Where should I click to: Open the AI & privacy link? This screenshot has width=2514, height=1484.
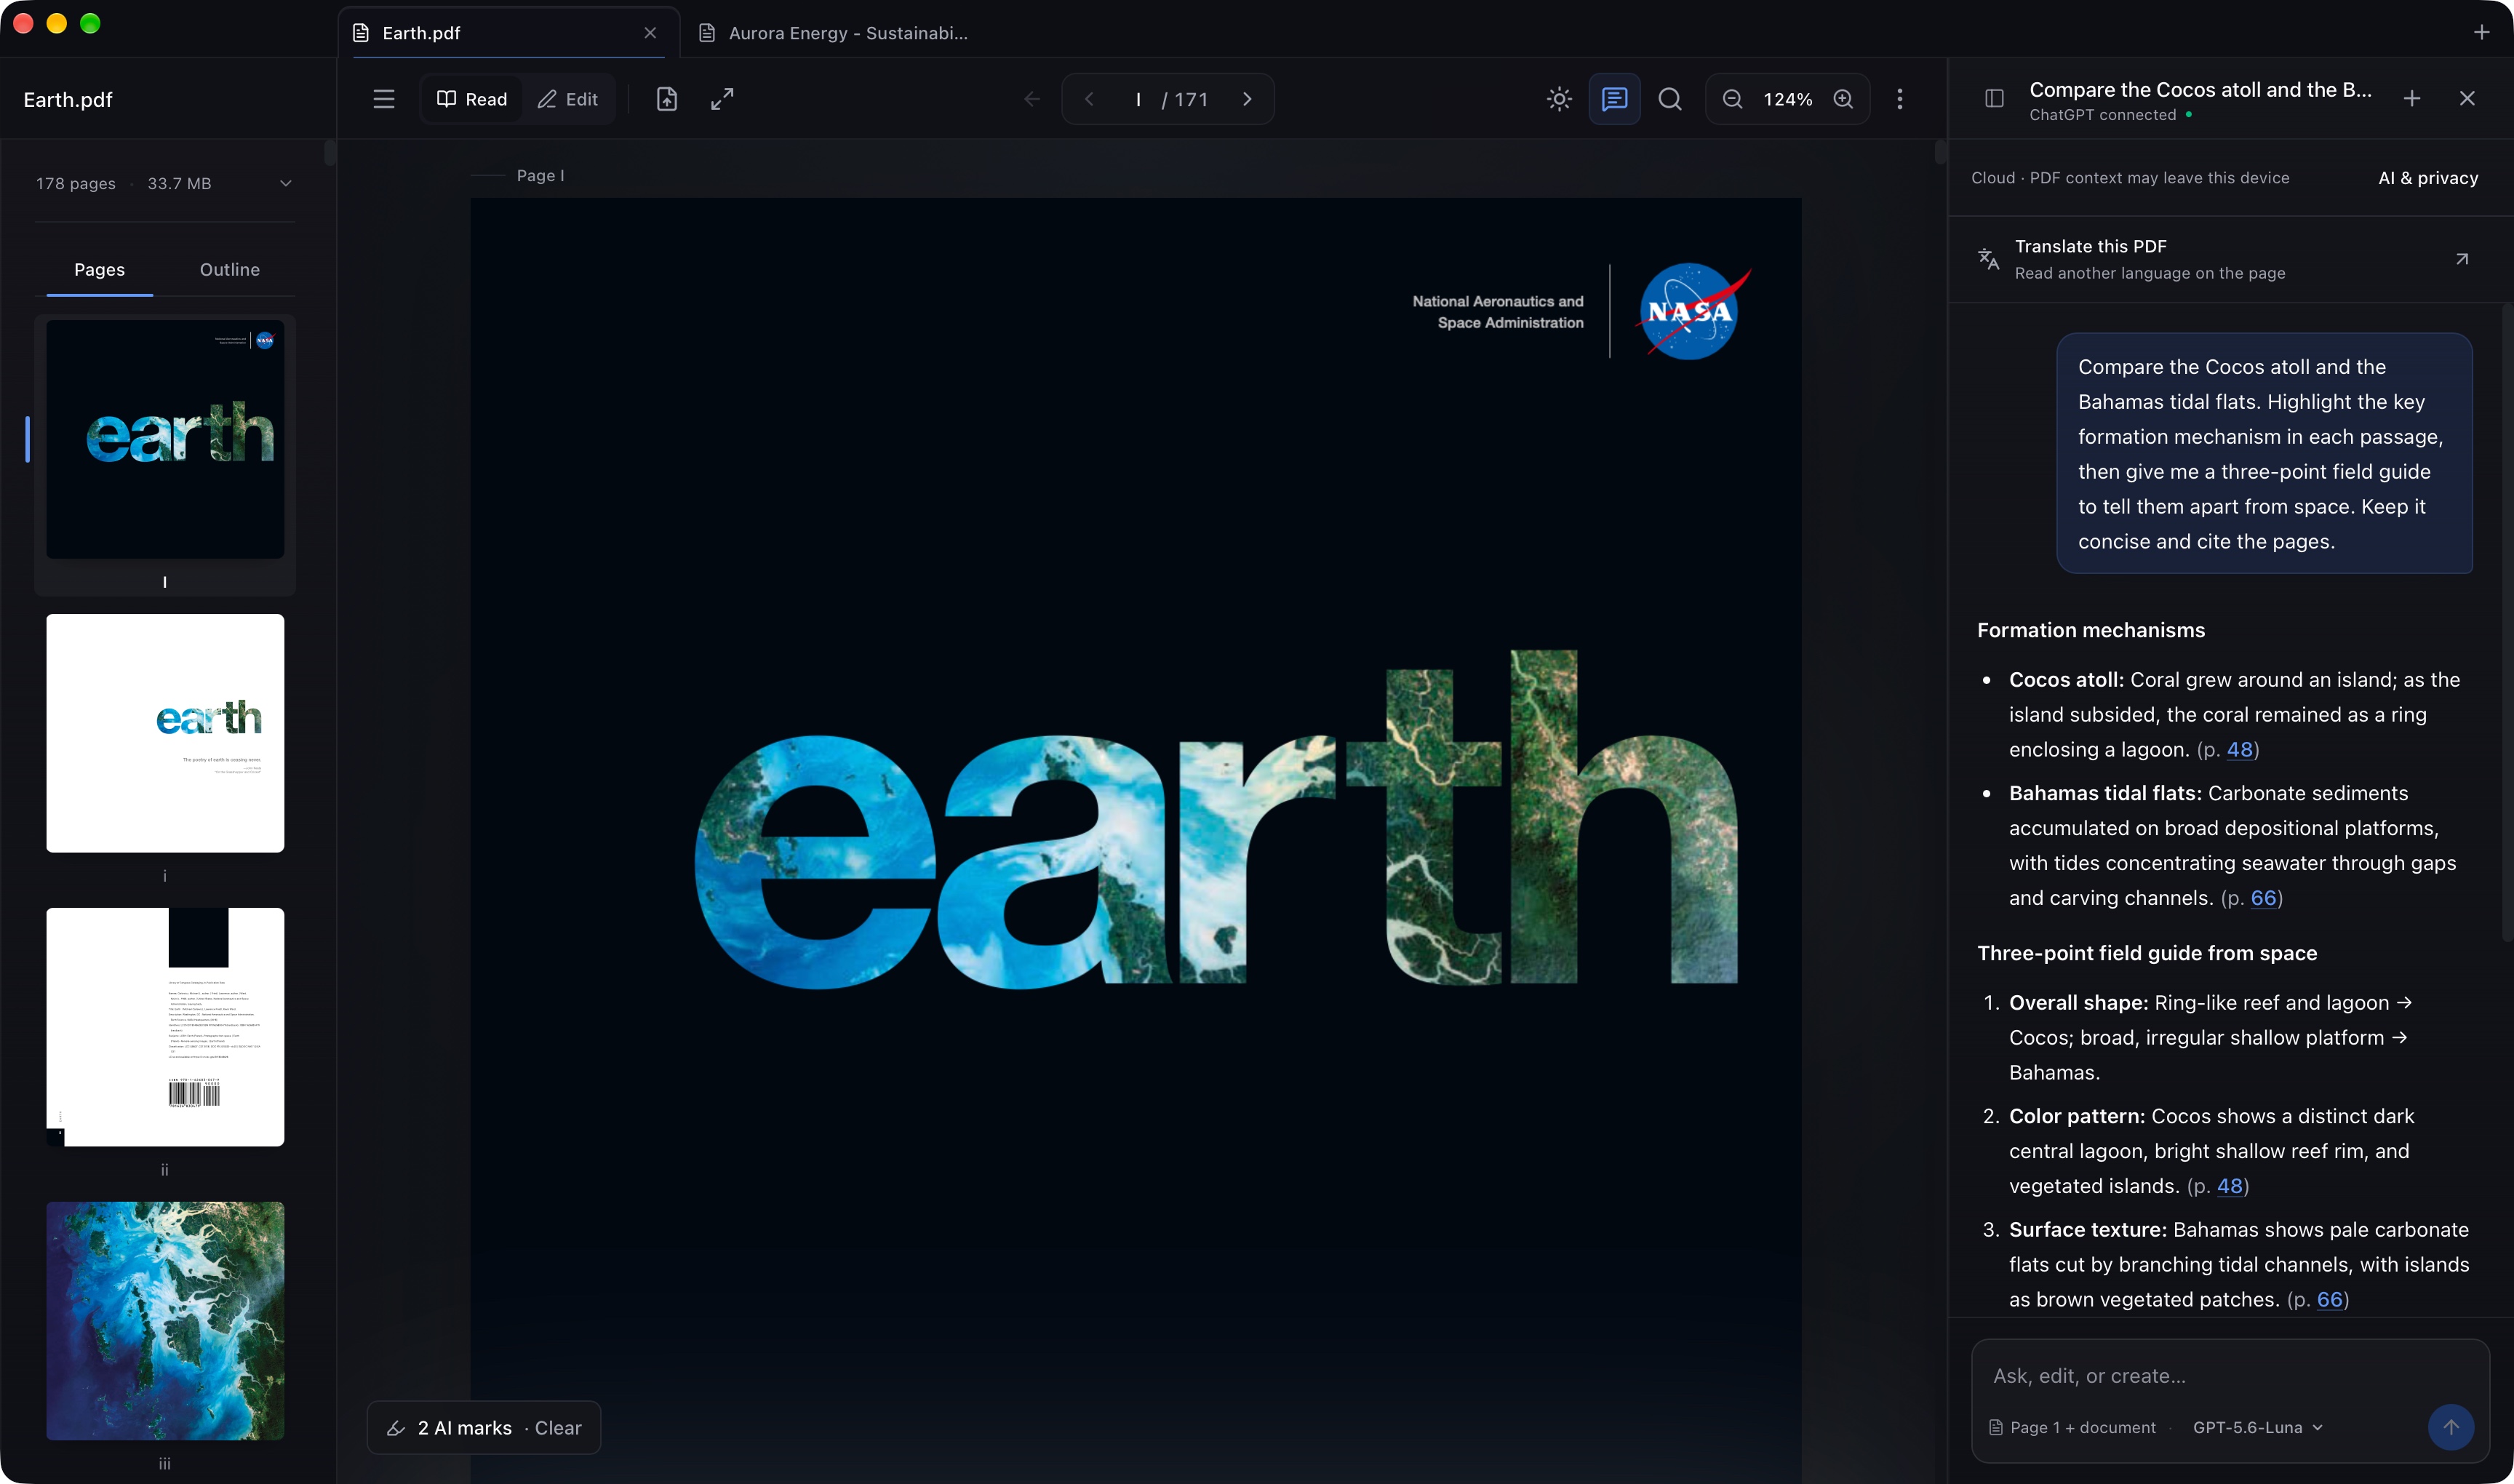(2428, 178)
